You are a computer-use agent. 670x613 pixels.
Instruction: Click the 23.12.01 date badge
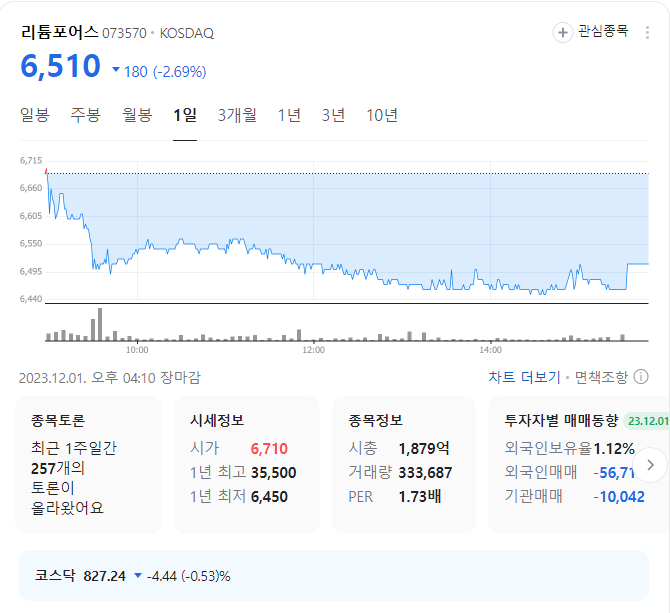point(647,421)
